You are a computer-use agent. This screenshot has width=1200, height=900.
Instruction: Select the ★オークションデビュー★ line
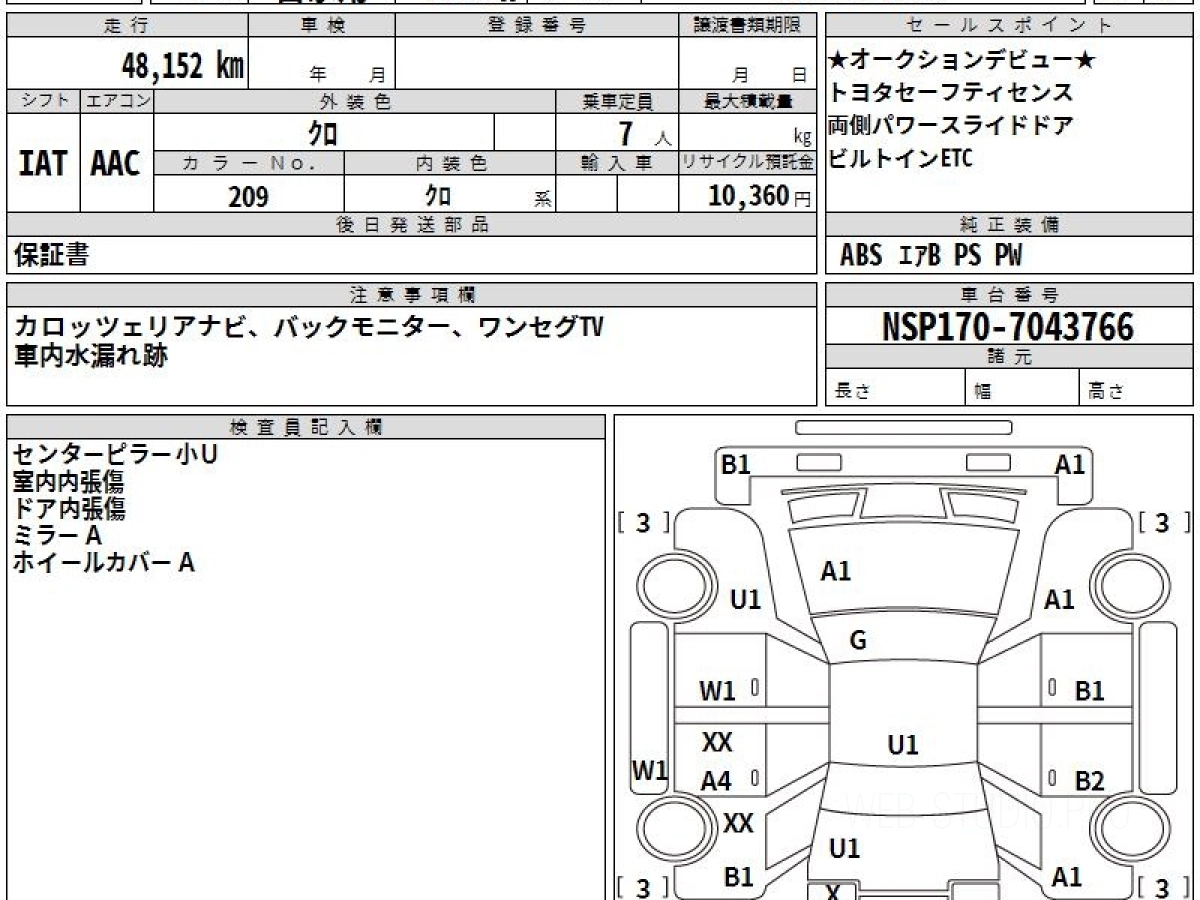pyautogui.click(x=962, y=61)
